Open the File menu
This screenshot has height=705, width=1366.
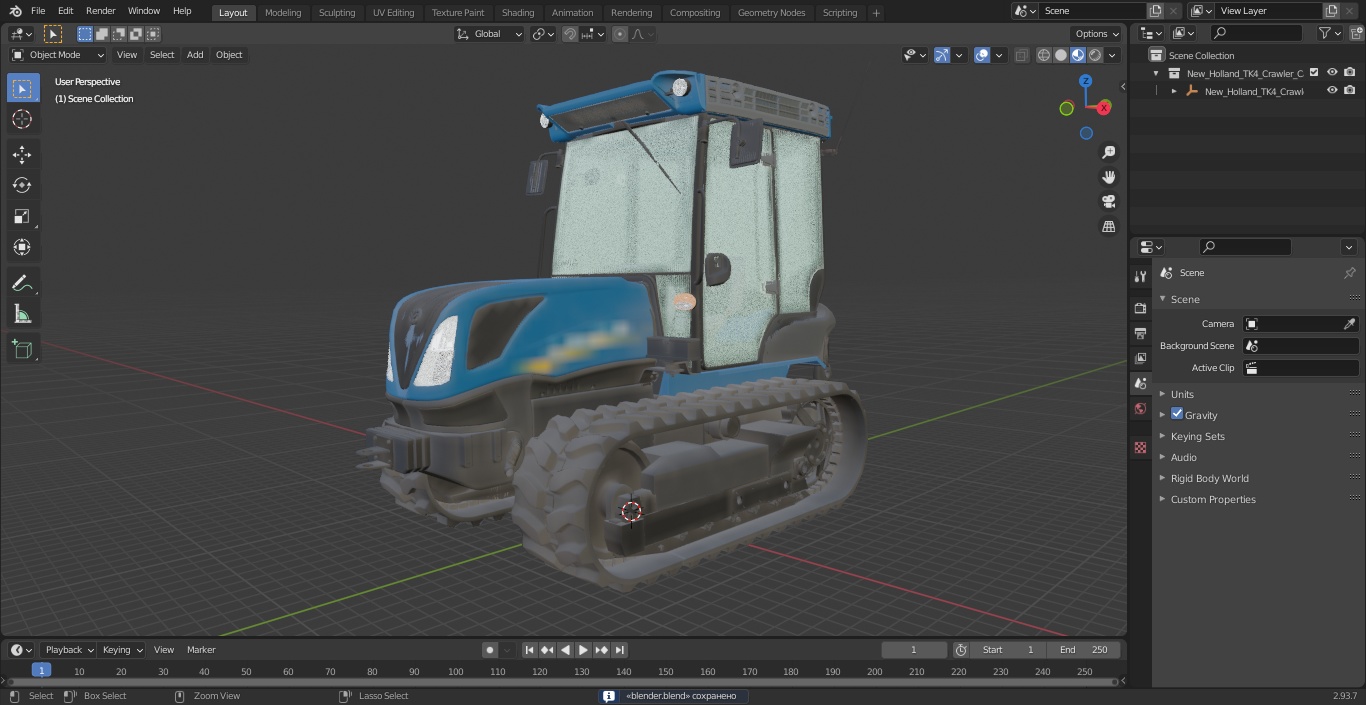pyautogui.click(x=38, y=11)
